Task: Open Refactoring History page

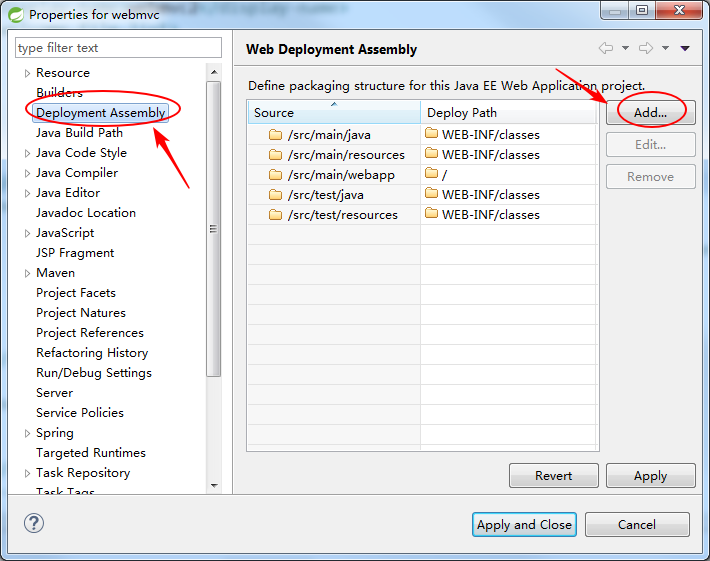Action: 92,353
